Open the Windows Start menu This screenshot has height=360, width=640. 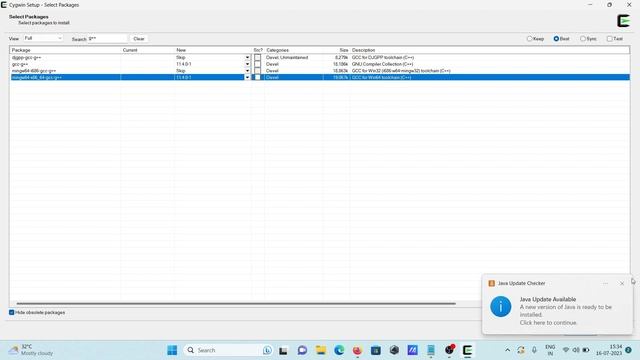pos(172,350)
